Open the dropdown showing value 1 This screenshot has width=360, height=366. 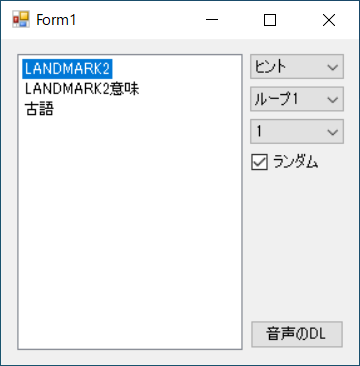297,131
